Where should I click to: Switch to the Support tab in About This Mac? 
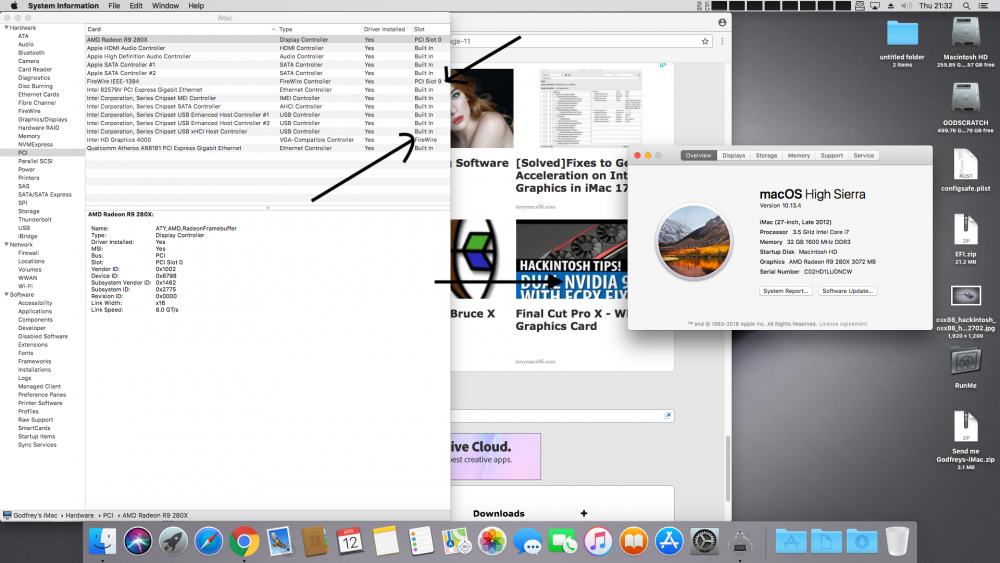(831, 156)
